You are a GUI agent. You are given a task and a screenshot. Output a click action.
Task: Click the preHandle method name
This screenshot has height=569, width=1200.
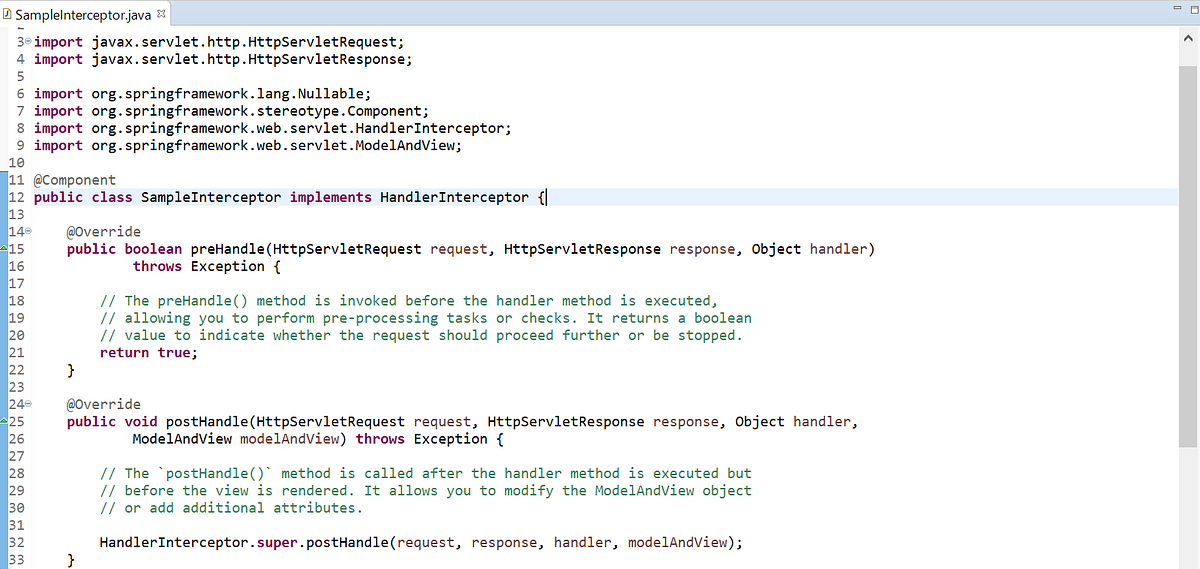(227, 249)
